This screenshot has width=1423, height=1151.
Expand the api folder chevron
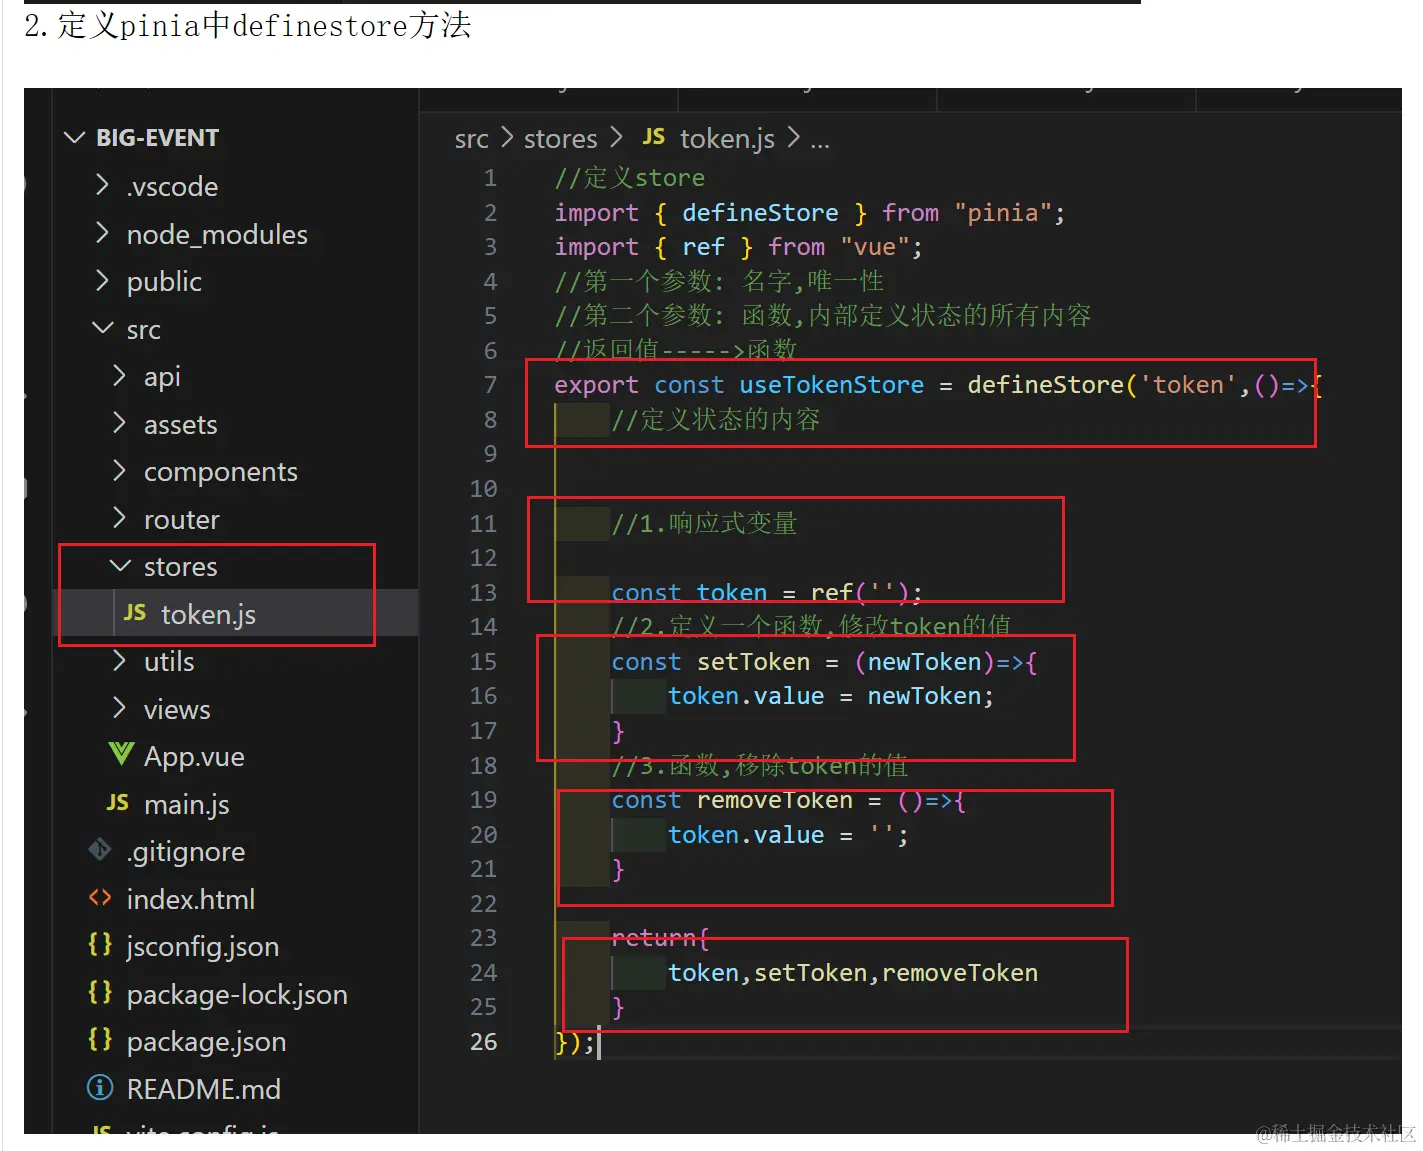pyautogui.click(x=119, y=376)
